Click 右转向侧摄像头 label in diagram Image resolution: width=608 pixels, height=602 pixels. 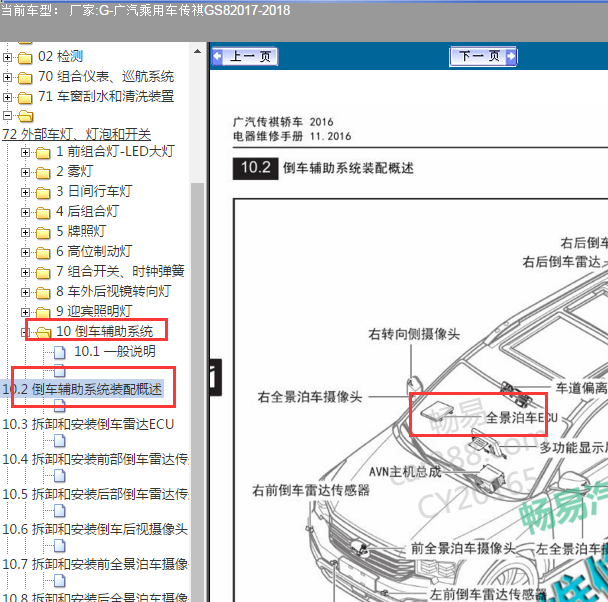[x=414, y=334]
